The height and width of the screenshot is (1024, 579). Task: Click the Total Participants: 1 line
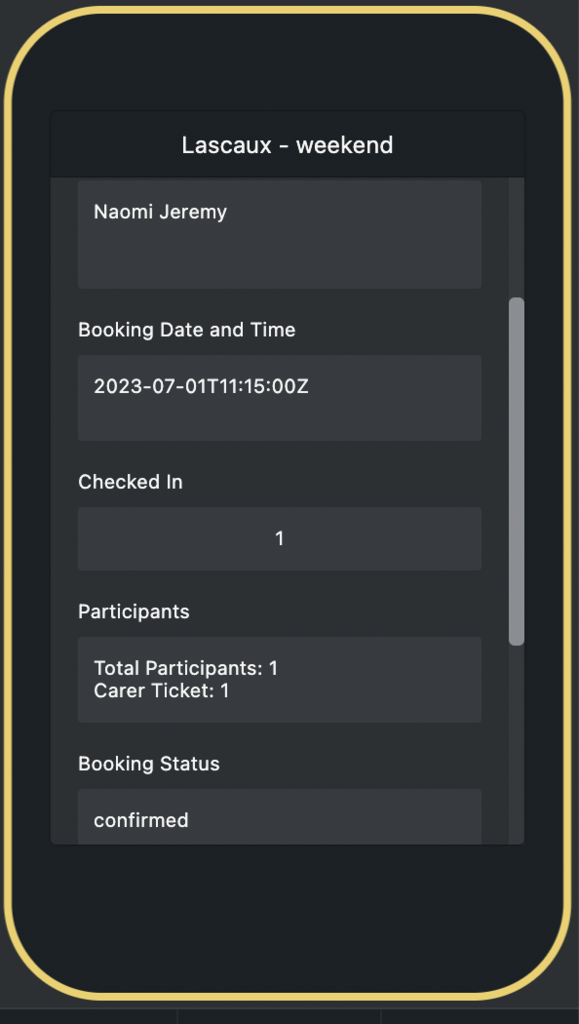(186, 668)
